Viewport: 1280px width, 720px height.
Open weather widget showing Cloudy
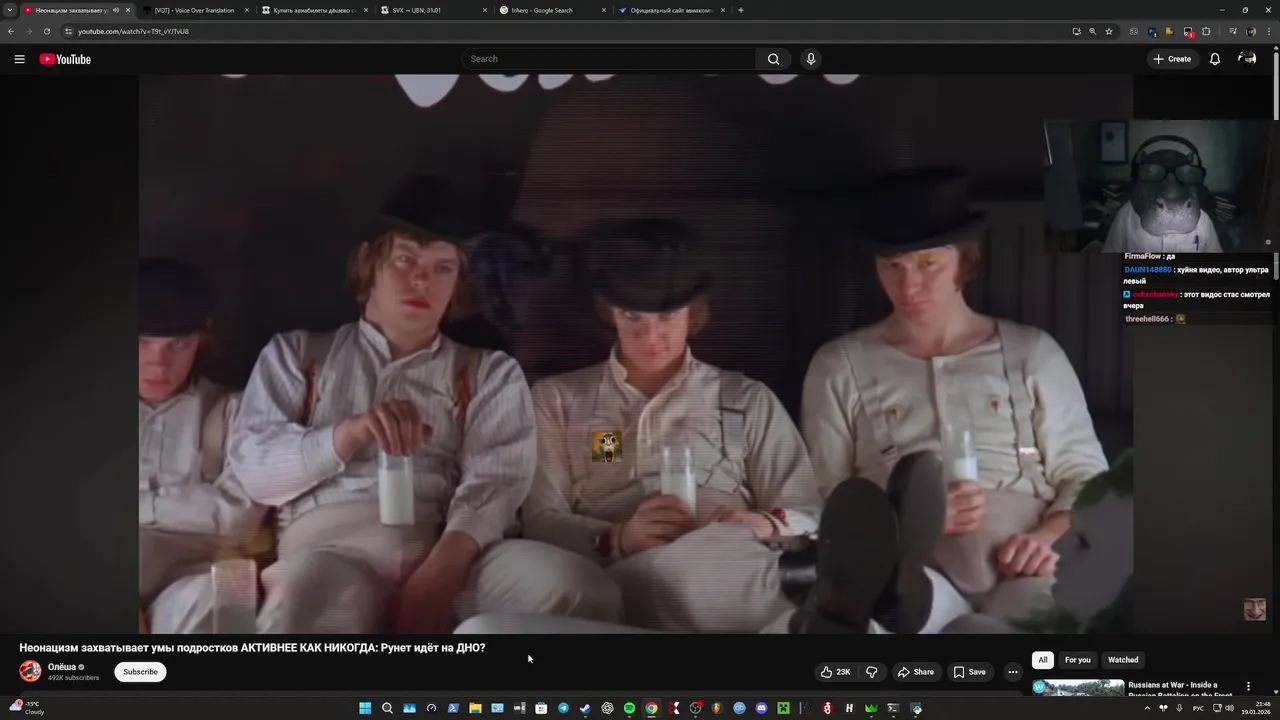(27, 708)
